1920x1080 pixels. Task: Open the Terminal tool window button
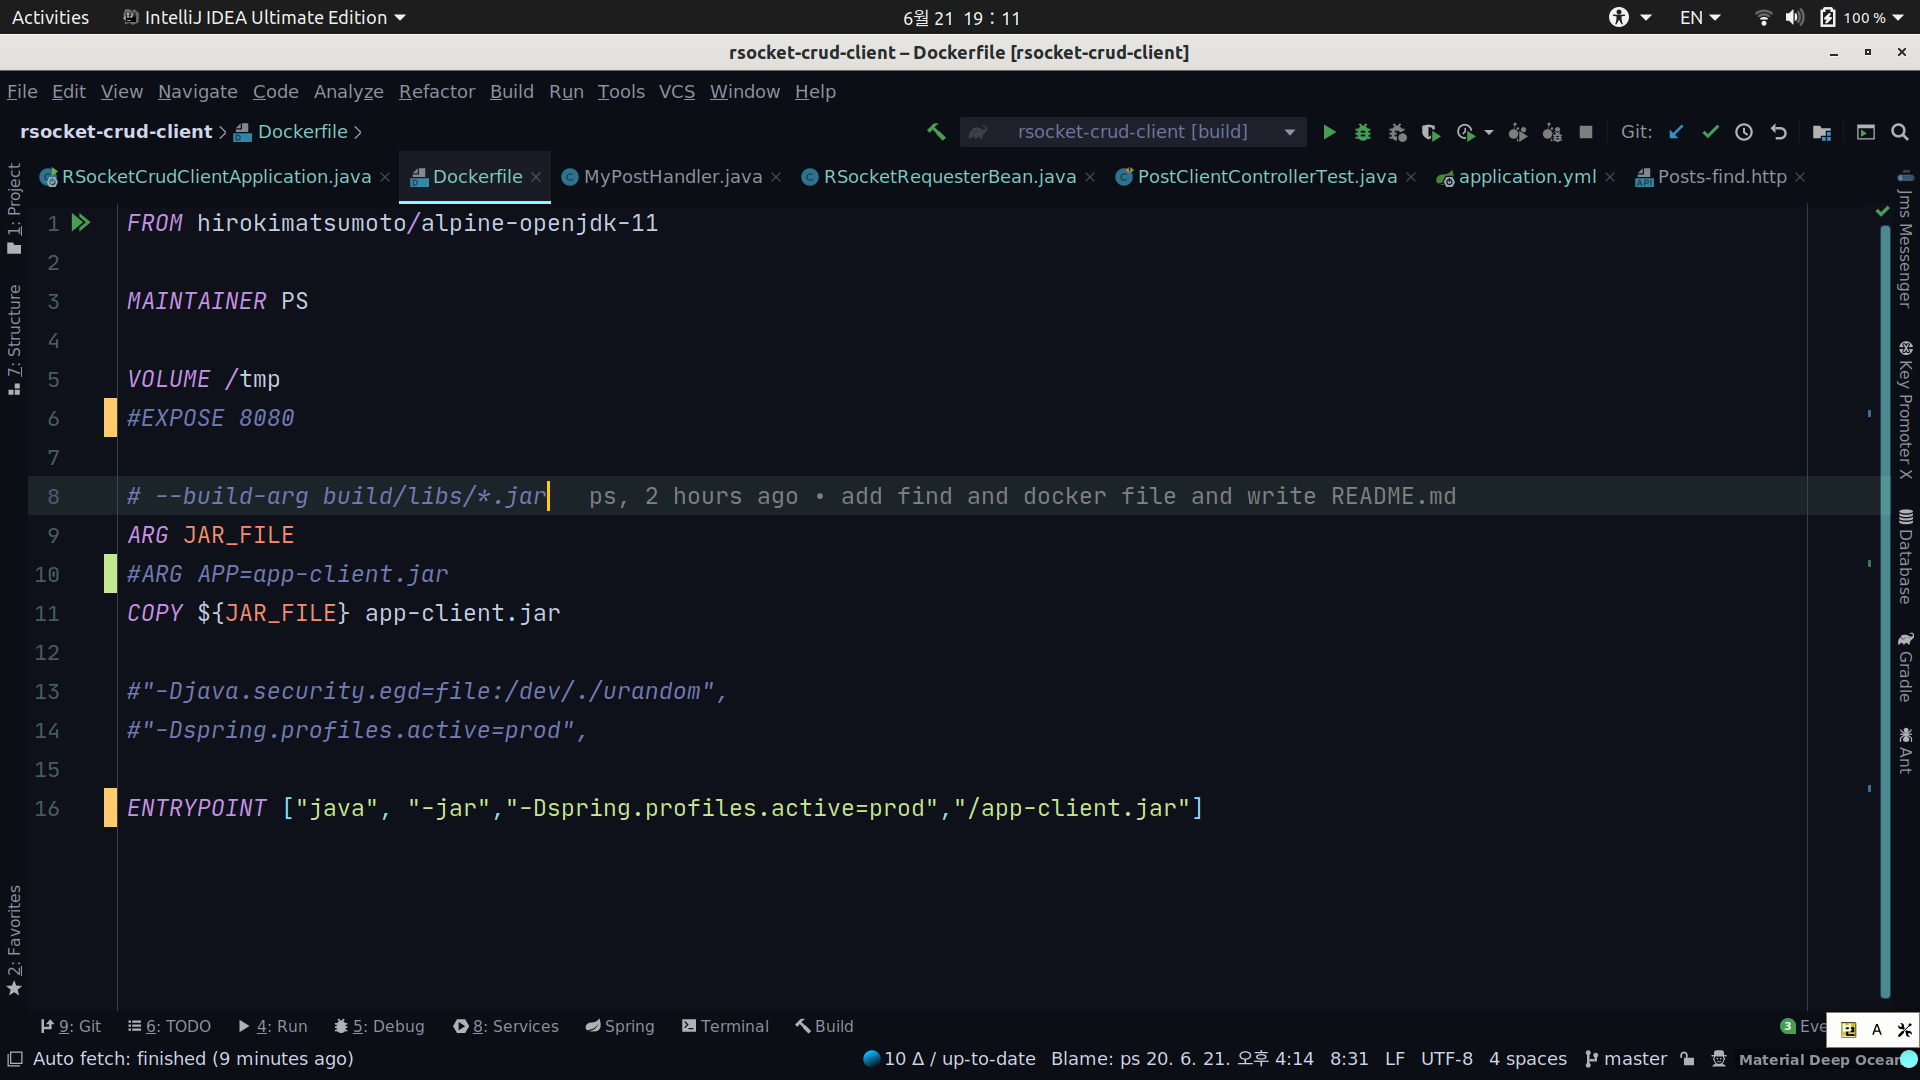point(725,1026)
